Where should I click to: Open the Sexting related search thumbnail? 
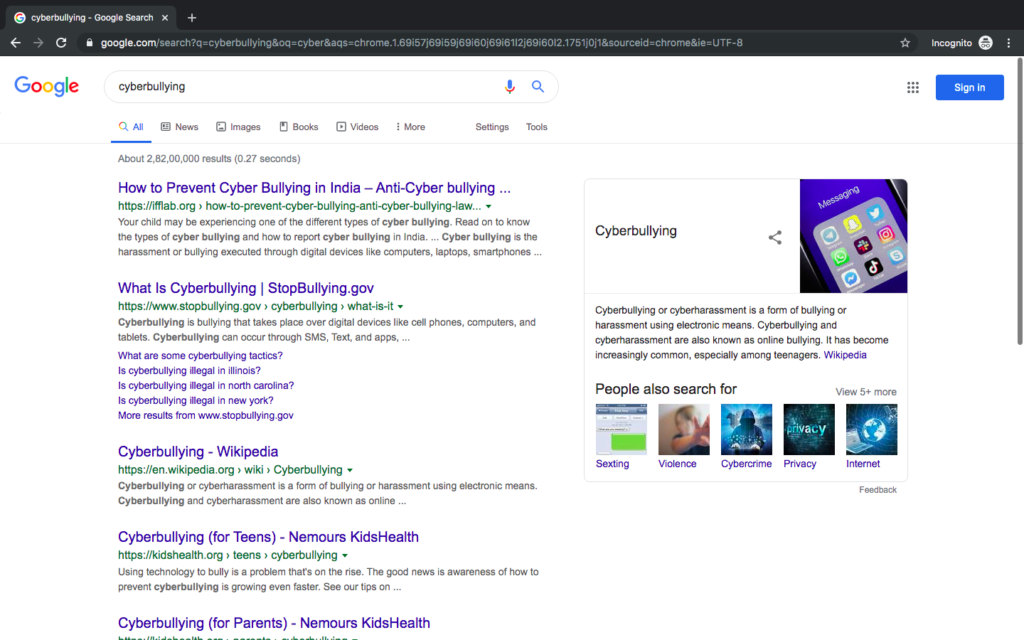coord(621,429)
